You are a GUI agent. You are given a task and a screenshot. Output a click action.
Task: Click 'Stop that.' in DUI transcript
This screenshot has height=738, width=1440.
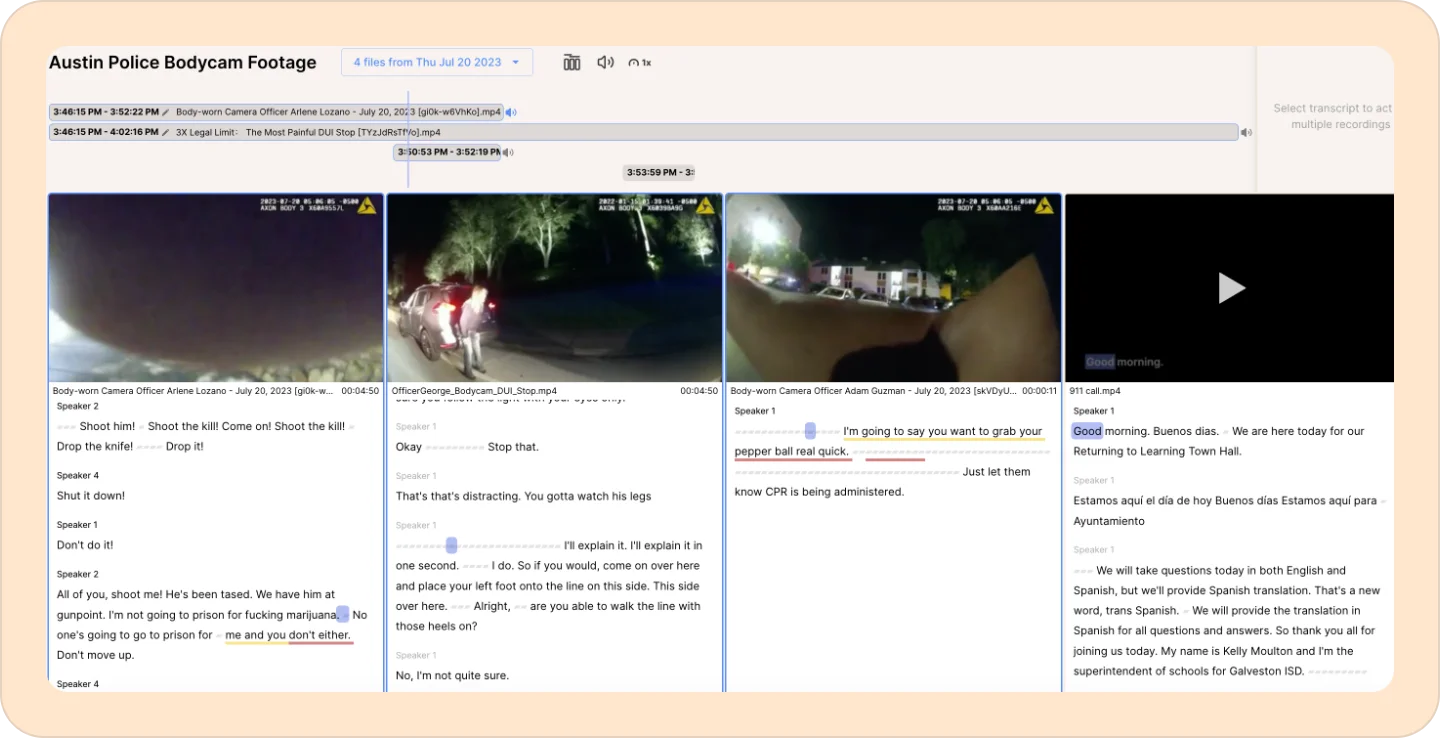point(513,446)
